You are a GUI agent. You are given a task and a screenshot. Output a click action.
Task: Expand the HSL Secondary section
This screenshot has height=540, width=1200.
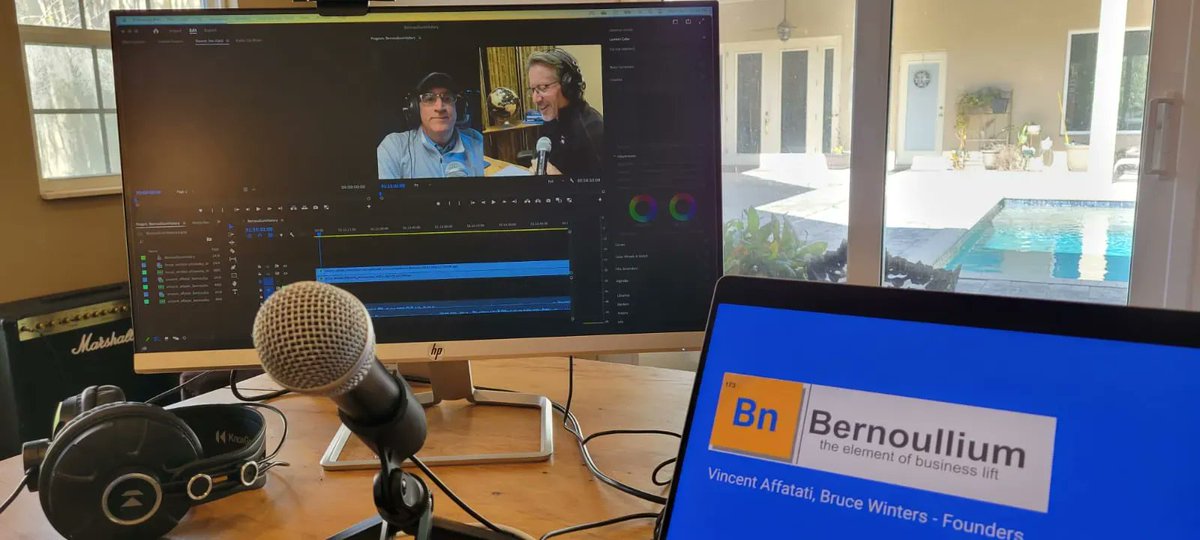point(627,269)
